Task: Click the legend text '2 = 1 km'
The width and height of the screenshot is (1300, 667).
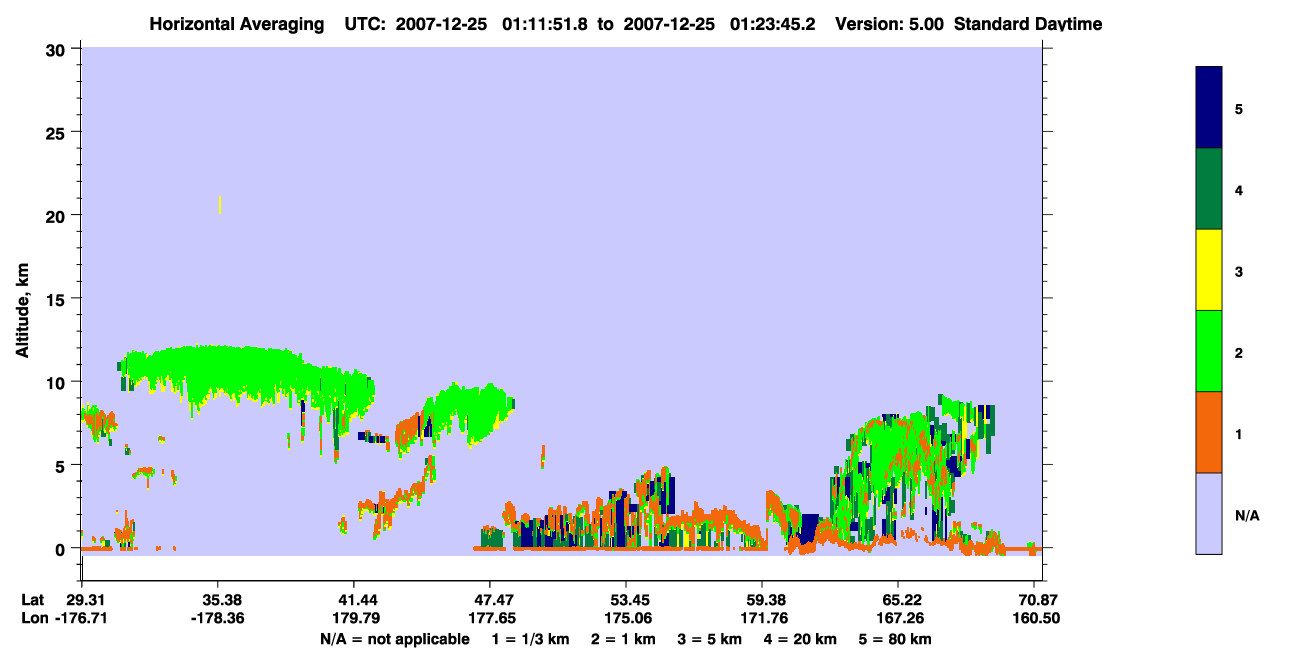Action: tap(623, 639)
